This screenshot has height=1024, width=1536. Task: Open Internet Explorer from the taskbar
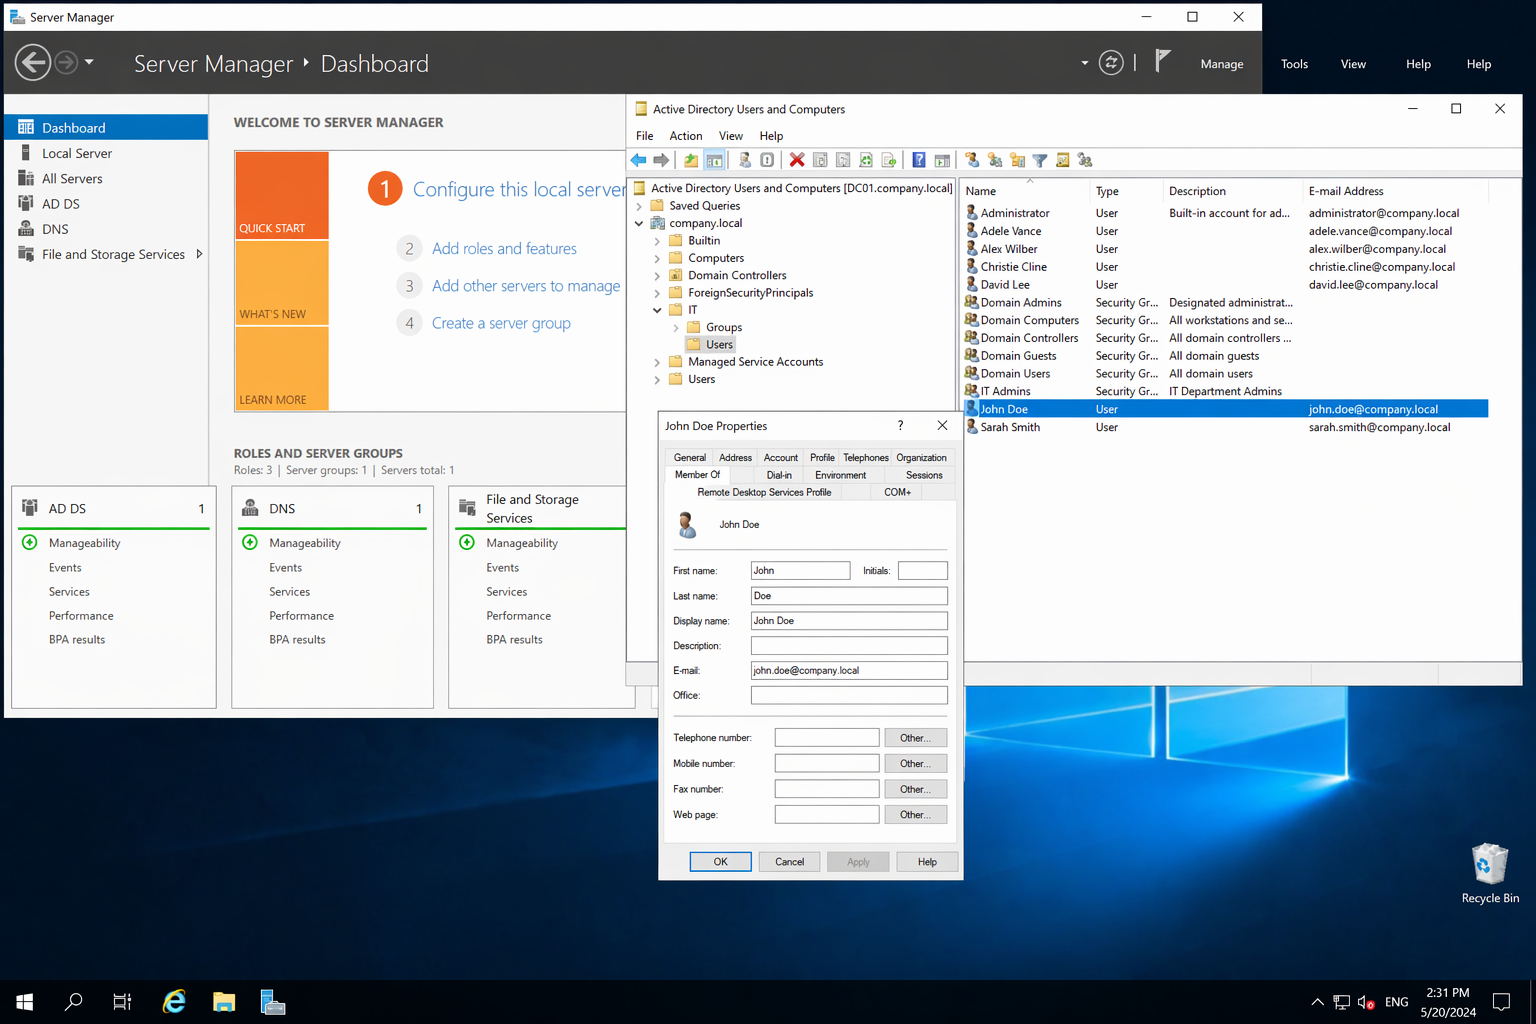coord(174,1001)
